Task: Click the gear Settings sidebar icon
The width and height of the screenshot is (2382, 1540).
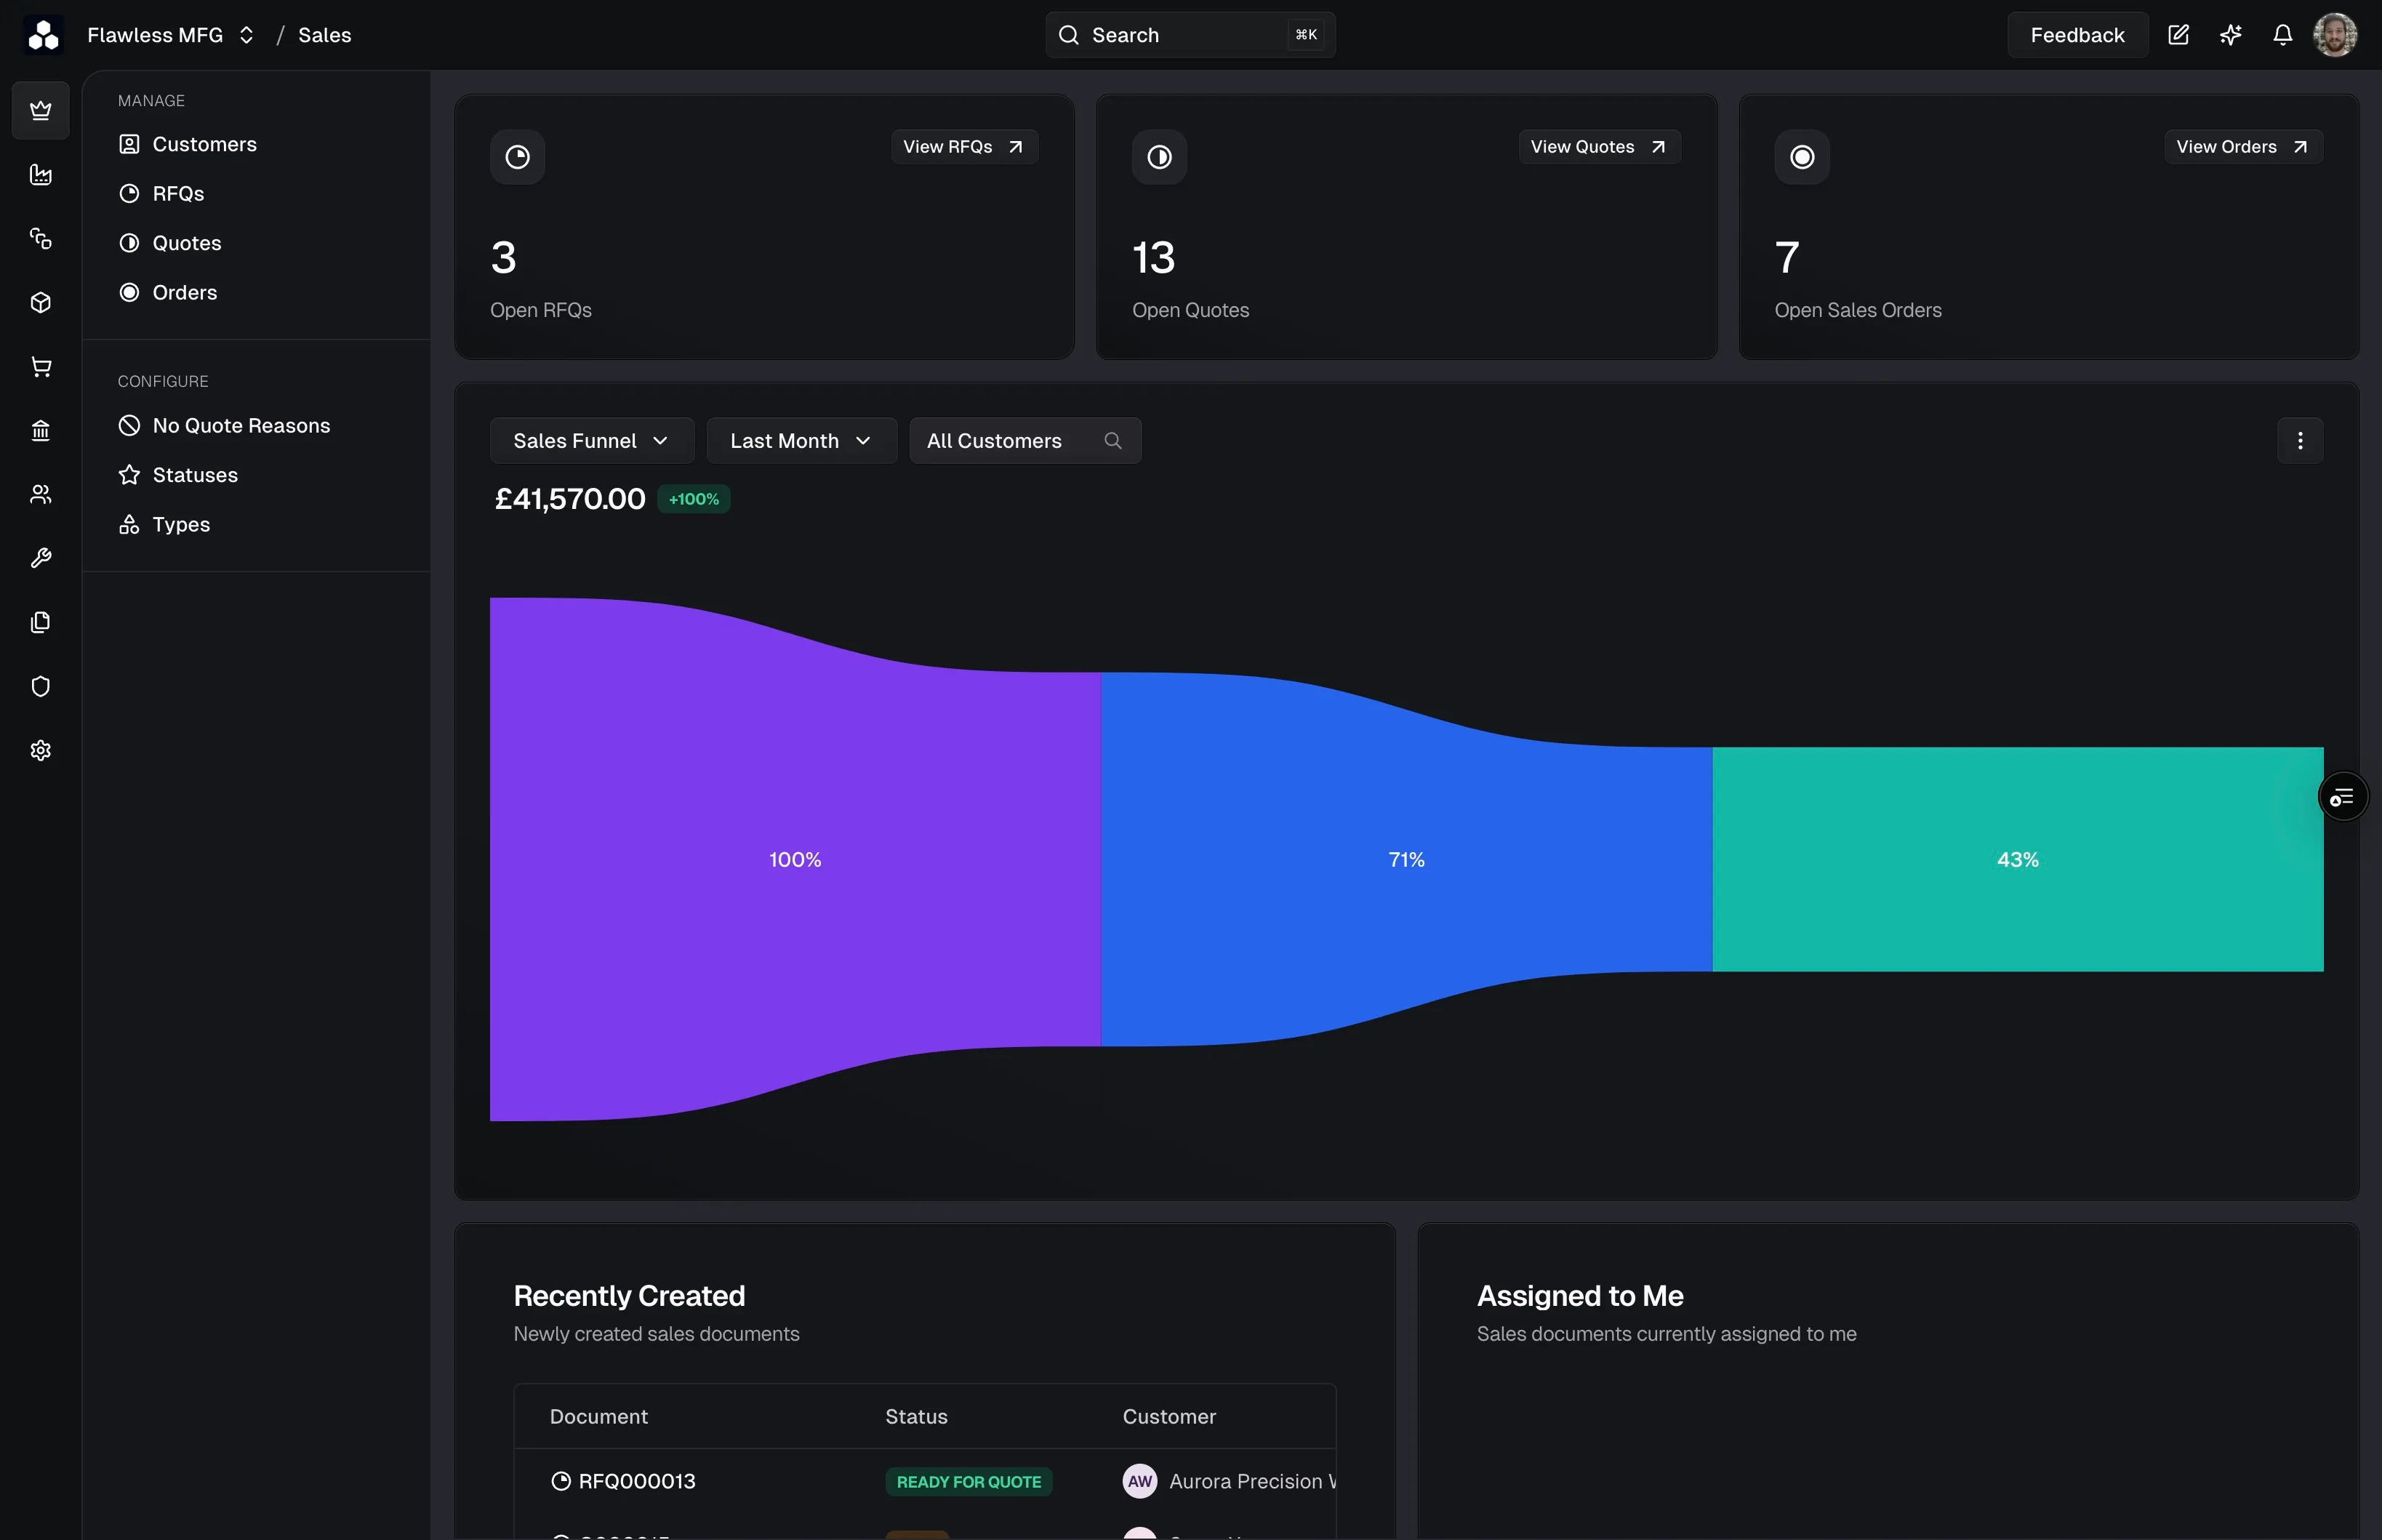Action: click(41, 750)
